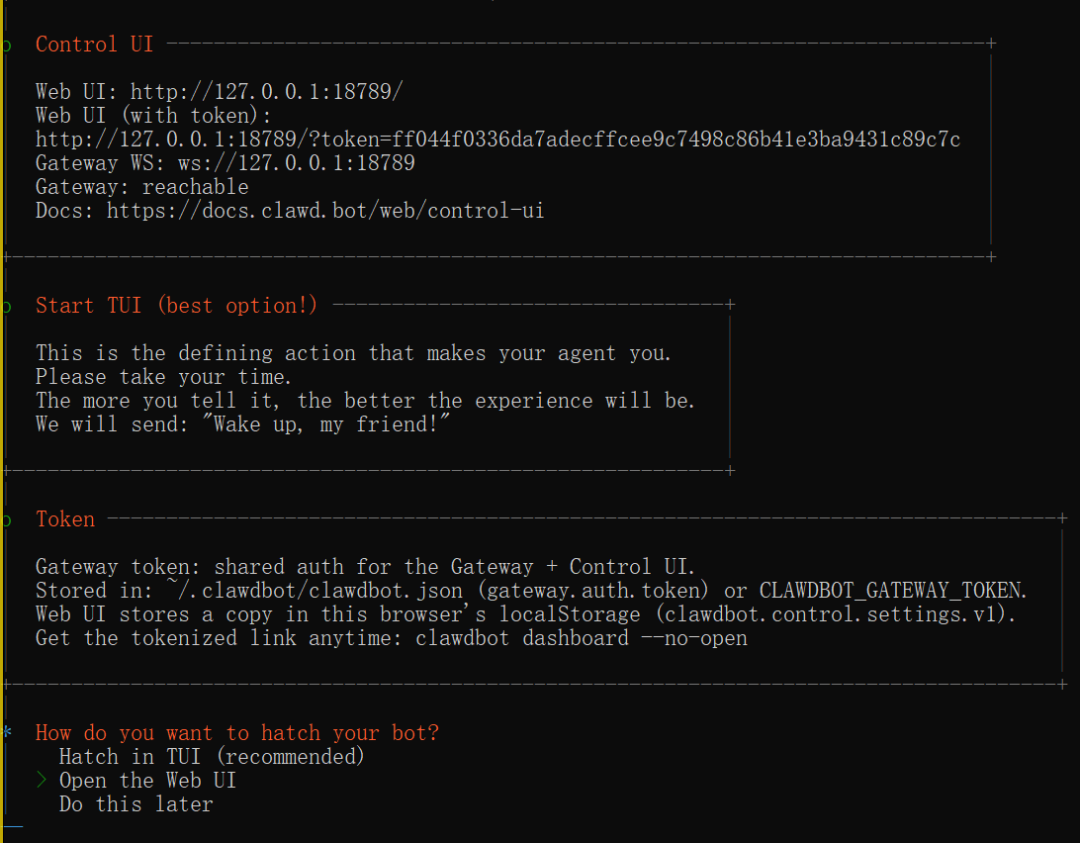Click the CLAWDBOT_GATEWAY_TOKEN variable name

coord(892,591)
